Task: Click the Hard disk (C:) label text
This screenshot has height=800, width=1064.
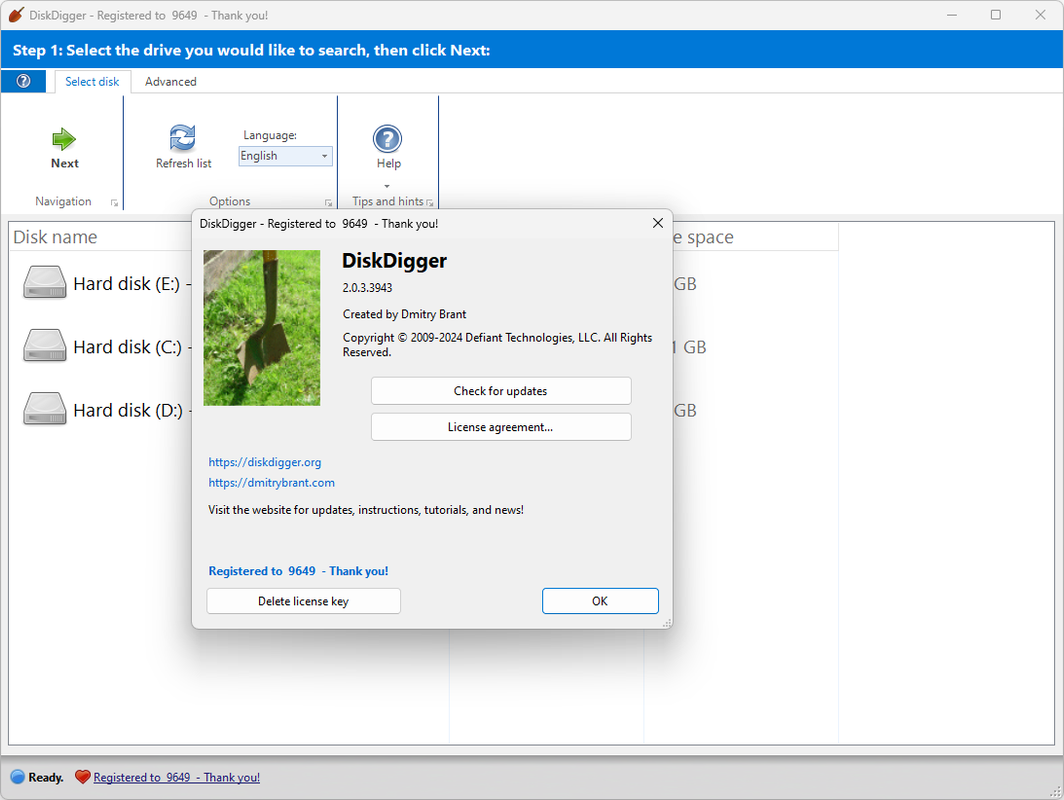Action: [128, 347]
